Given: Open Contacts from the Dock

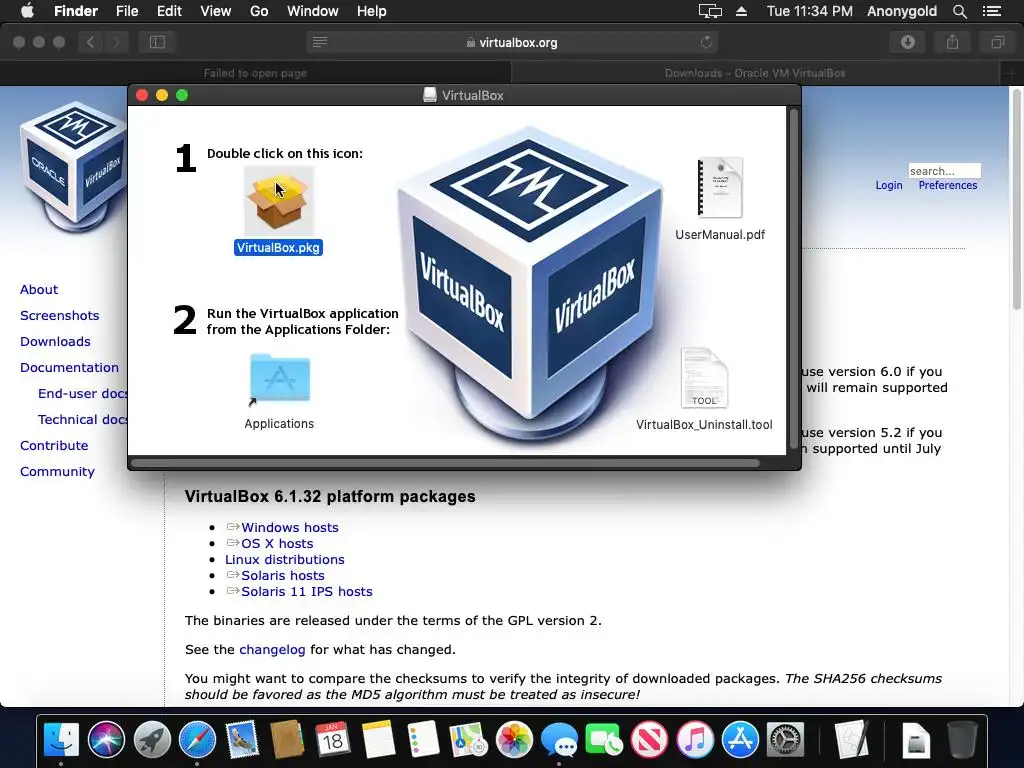Looking at the screenshot, I should (287, 739).
